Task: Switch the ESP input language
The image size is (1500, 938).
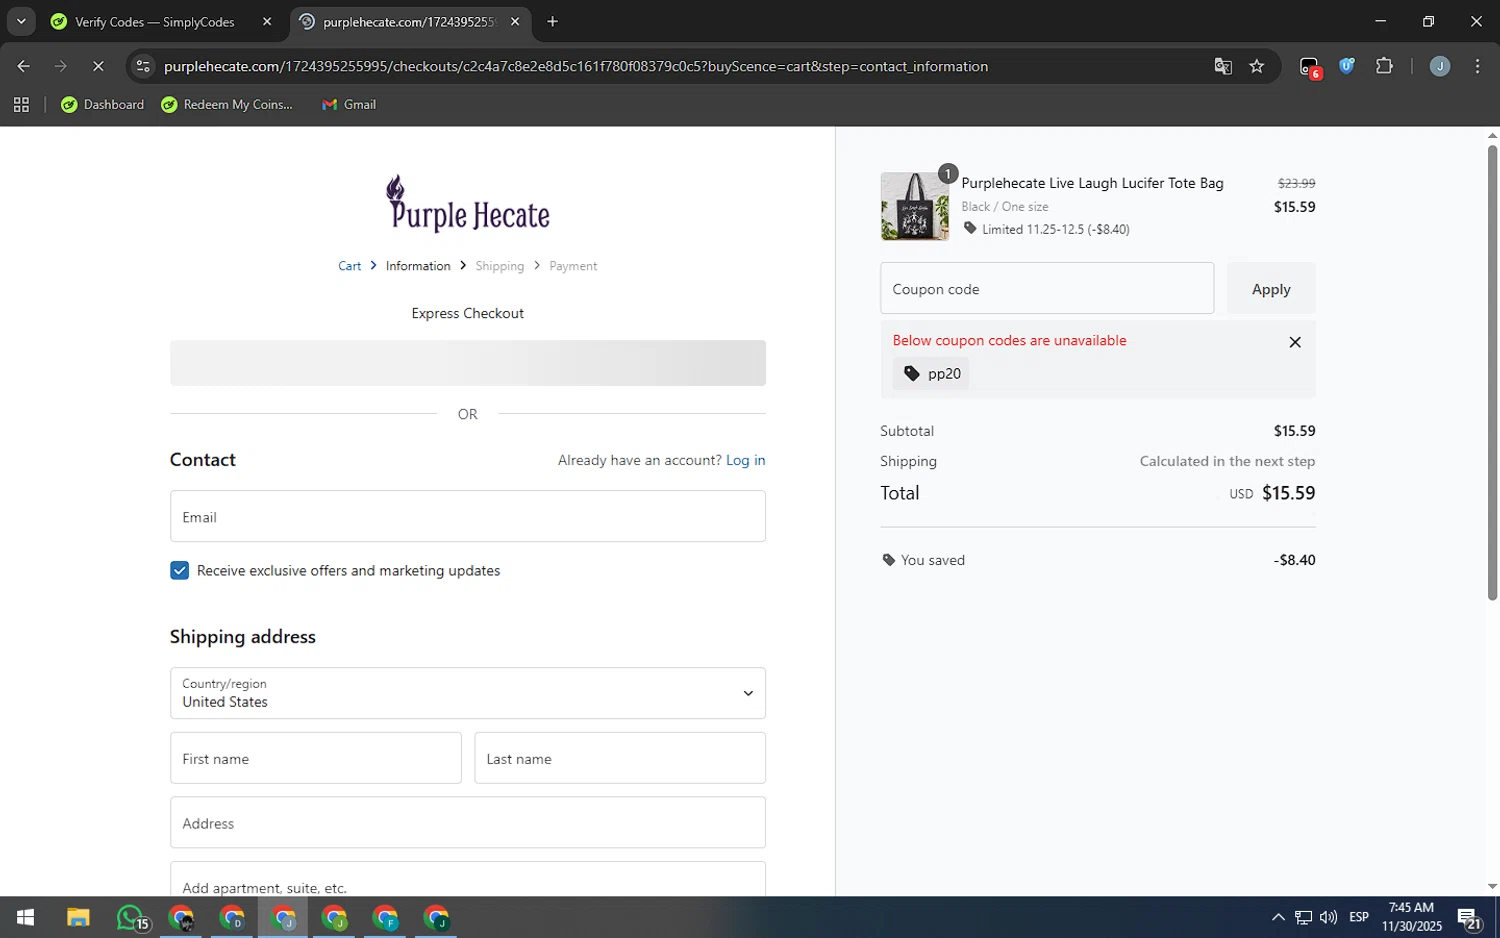Action: [1359, 917]
